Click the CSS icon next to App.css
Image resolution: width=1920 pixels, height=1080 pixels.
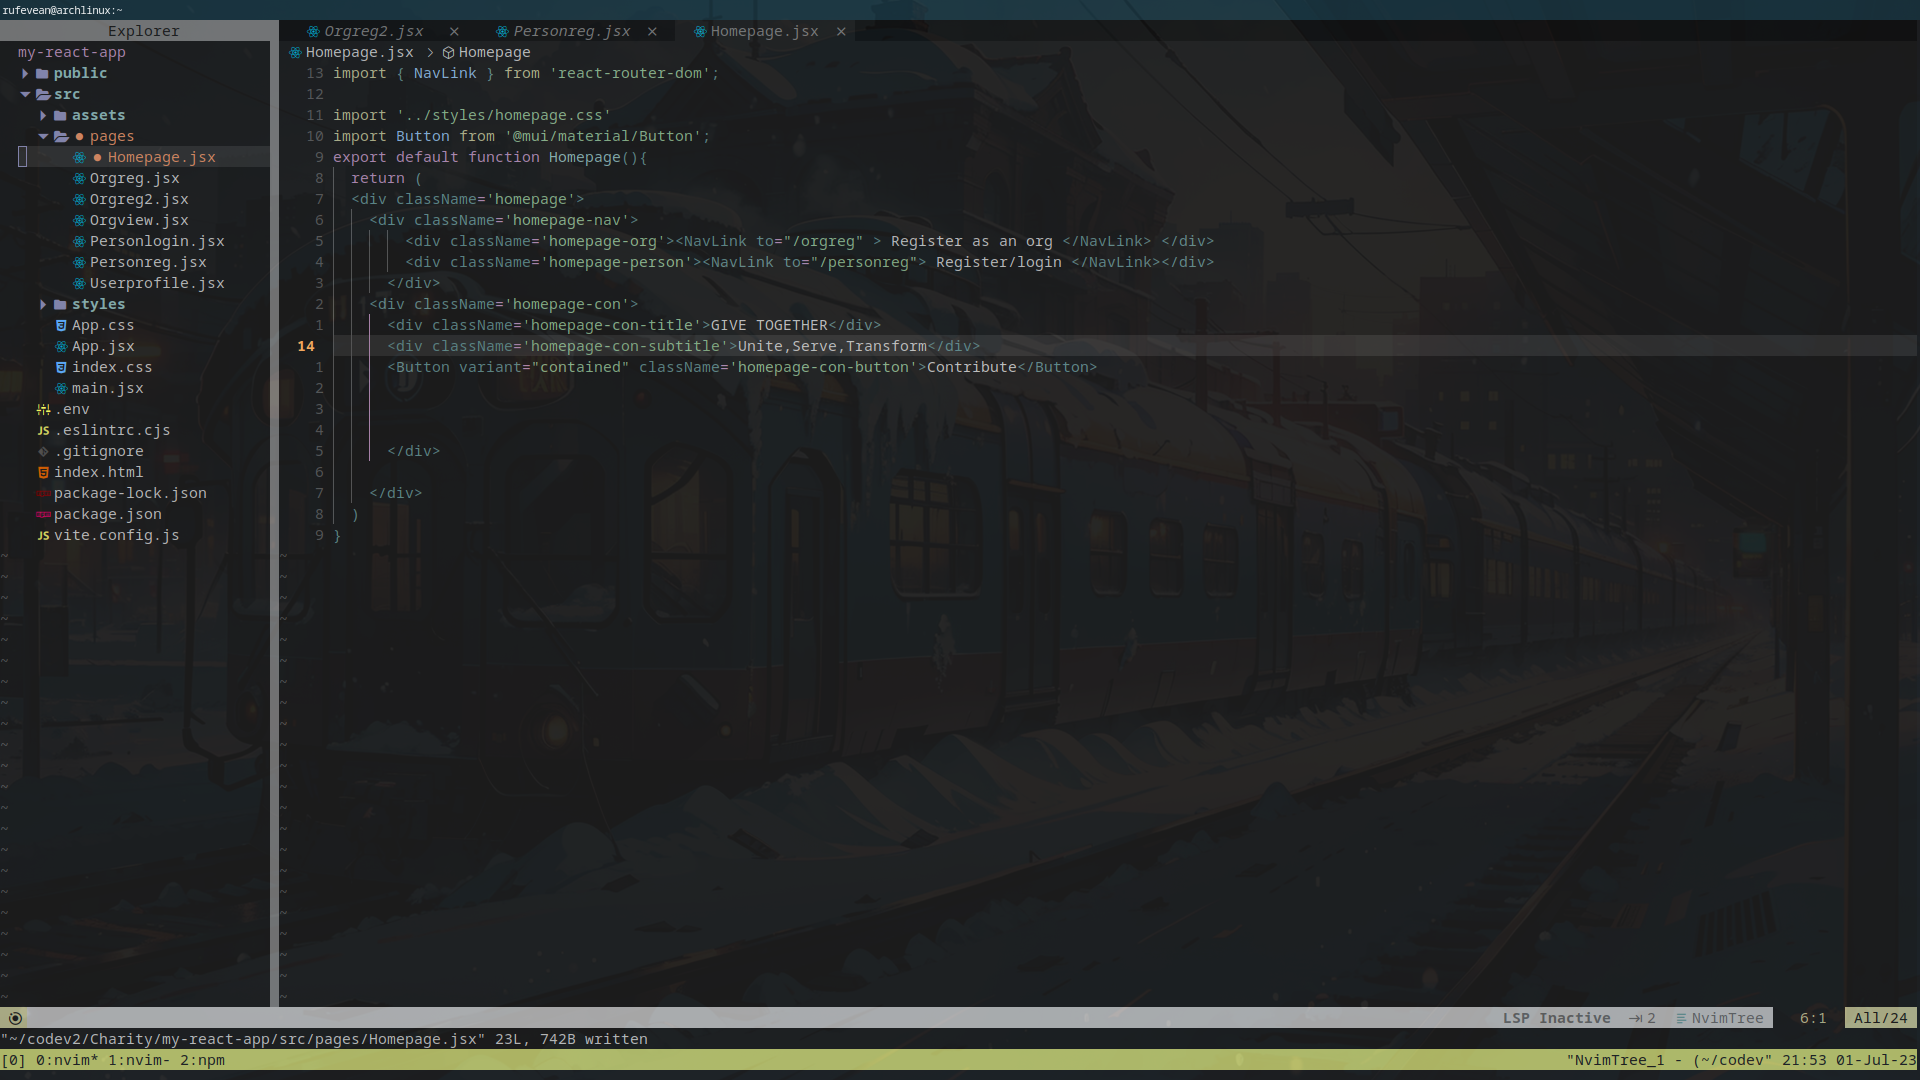click(x=61, y=325)
